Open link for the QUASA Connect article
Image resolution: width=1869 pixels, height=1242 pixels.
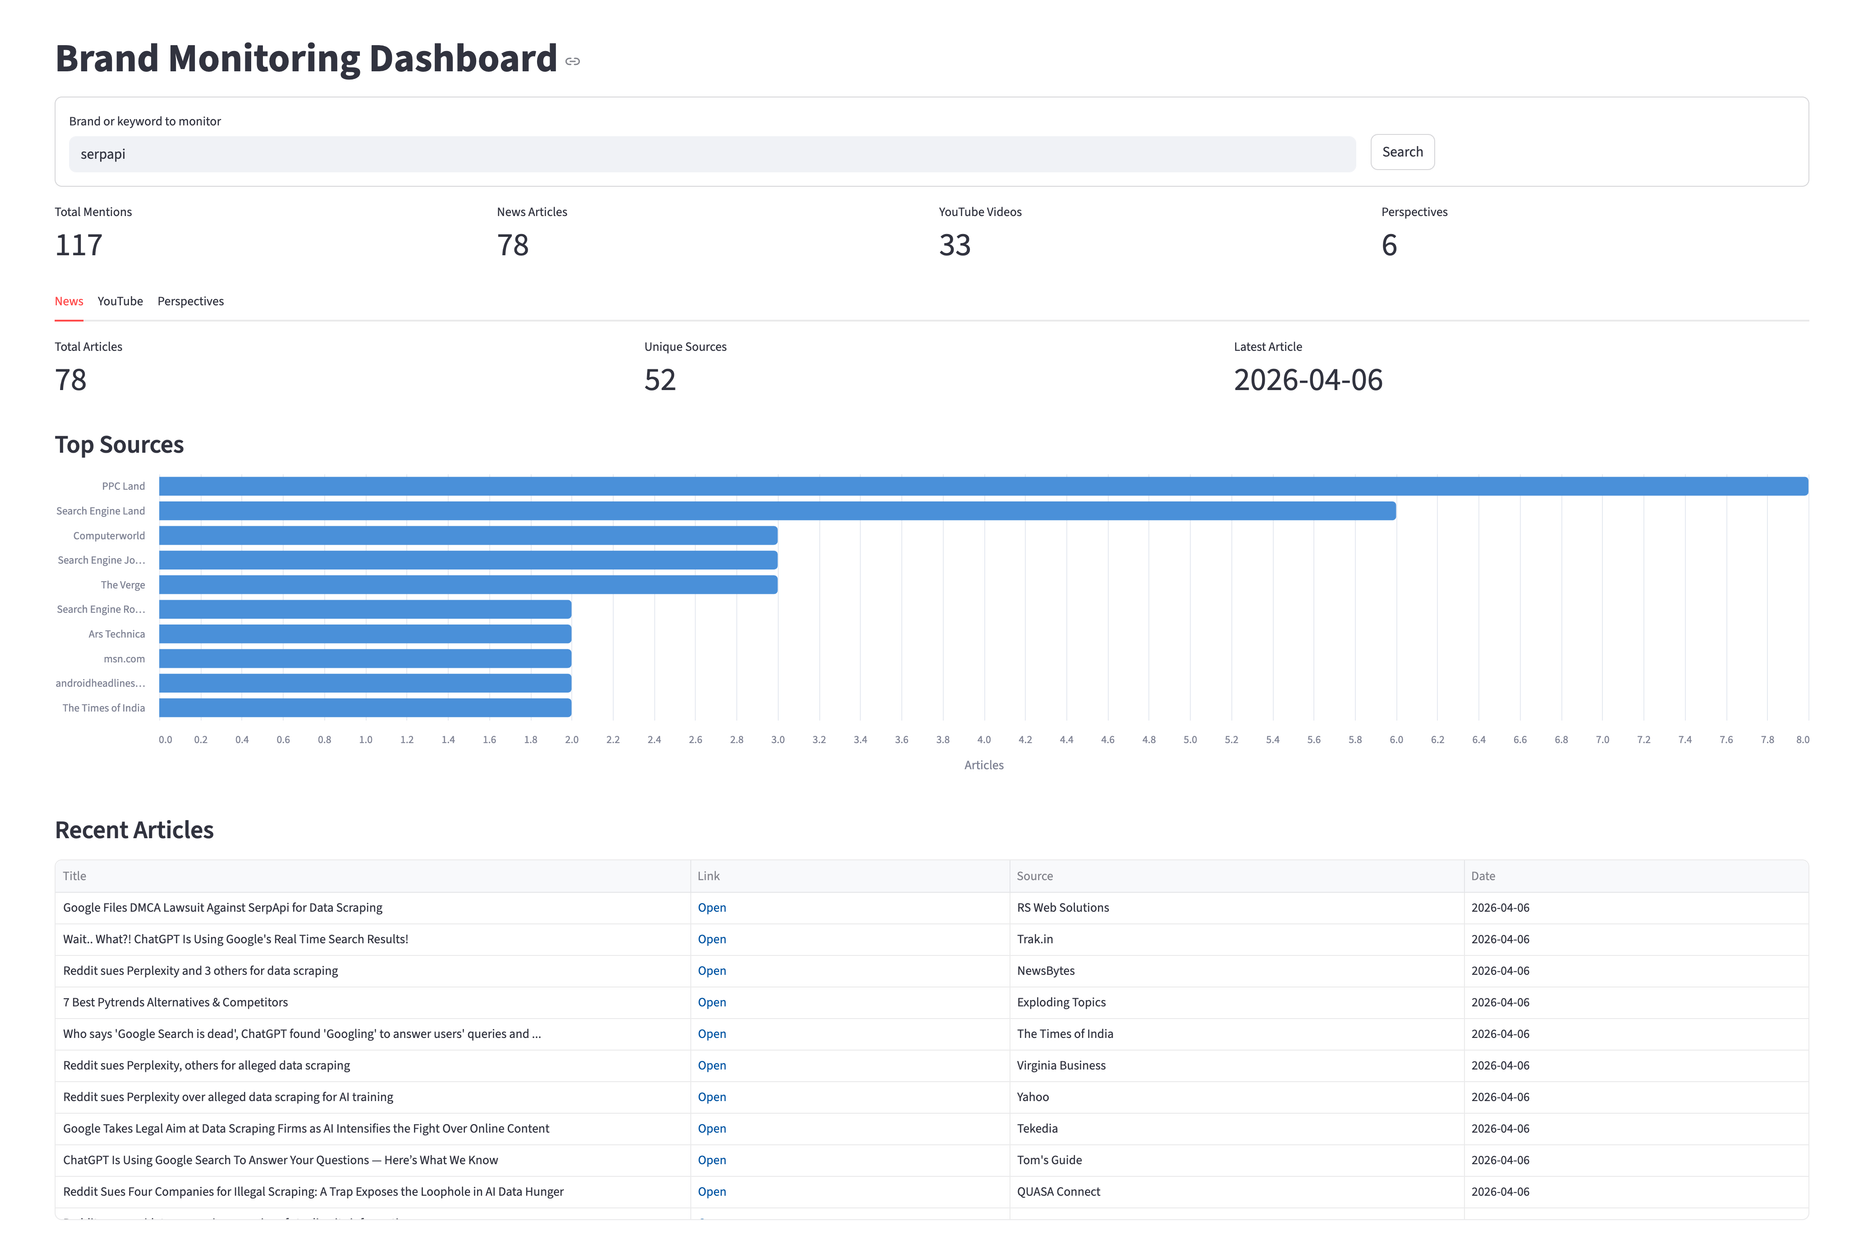712,1192
